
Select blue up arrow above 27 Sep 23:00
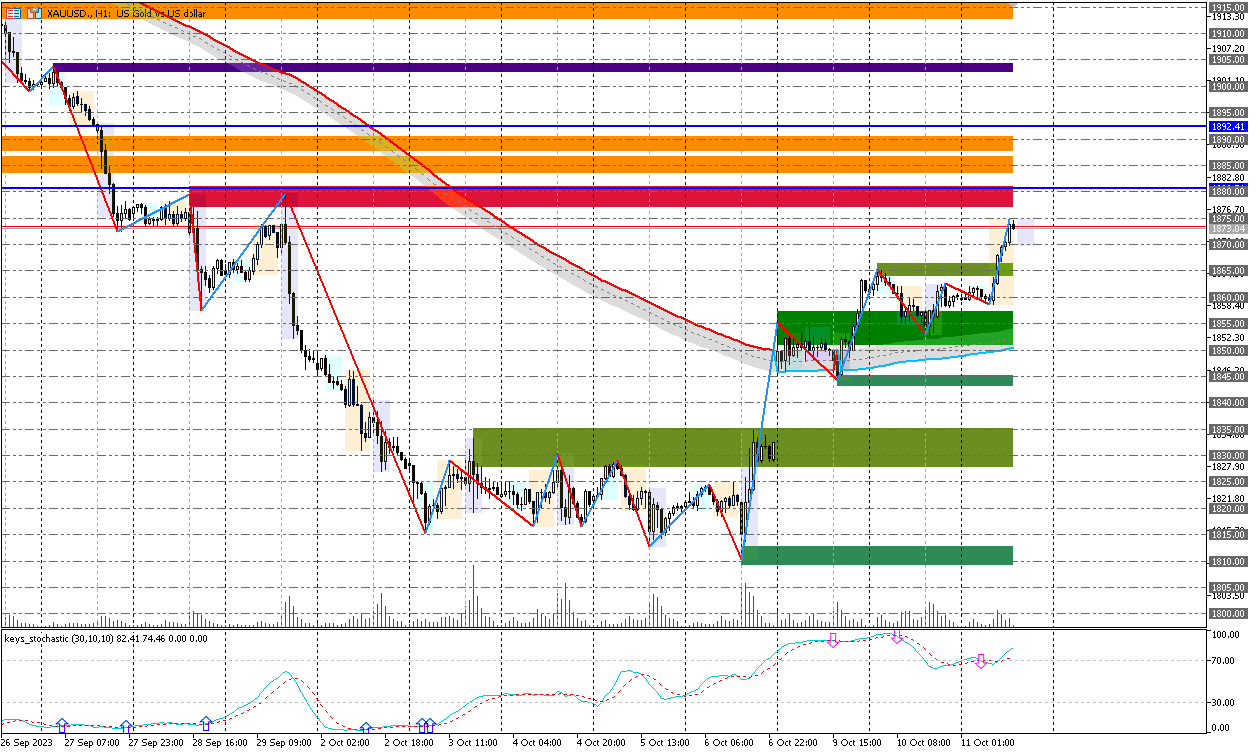pos(126,725)
